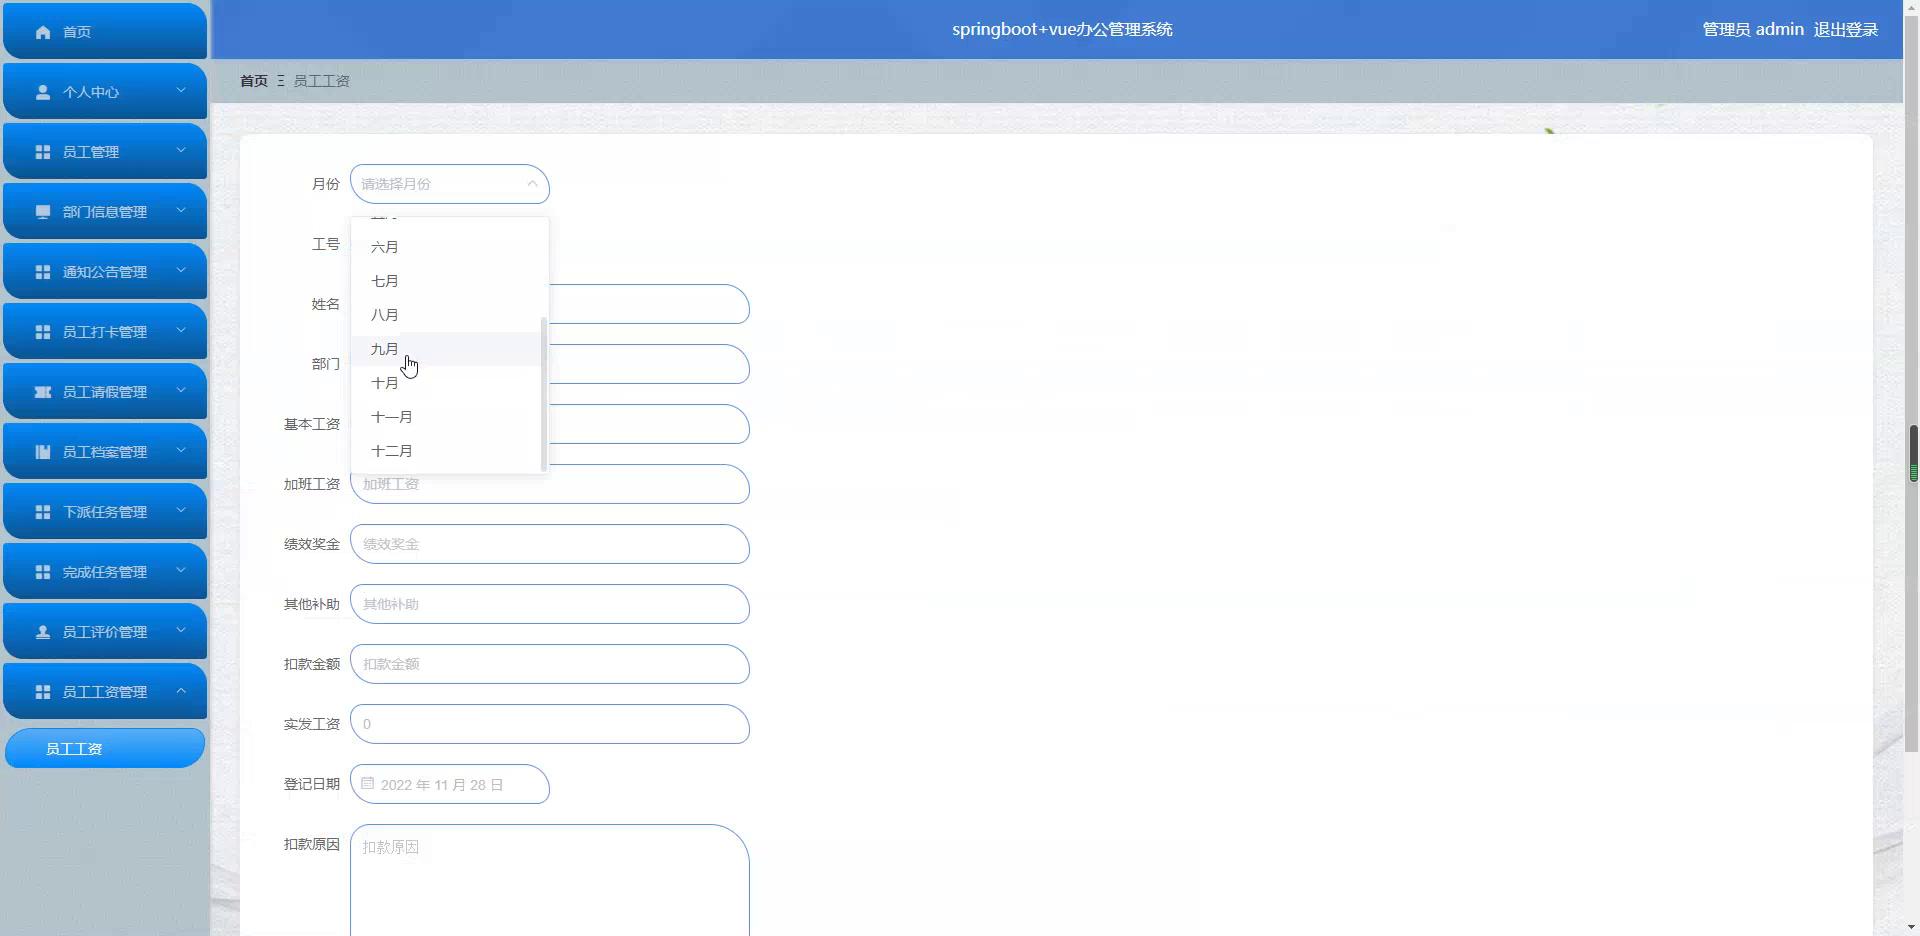The height and width of the screenshot is (936, 1920).
Task: Click 退出登录 to log out
Action: (x=1846, y=30)
